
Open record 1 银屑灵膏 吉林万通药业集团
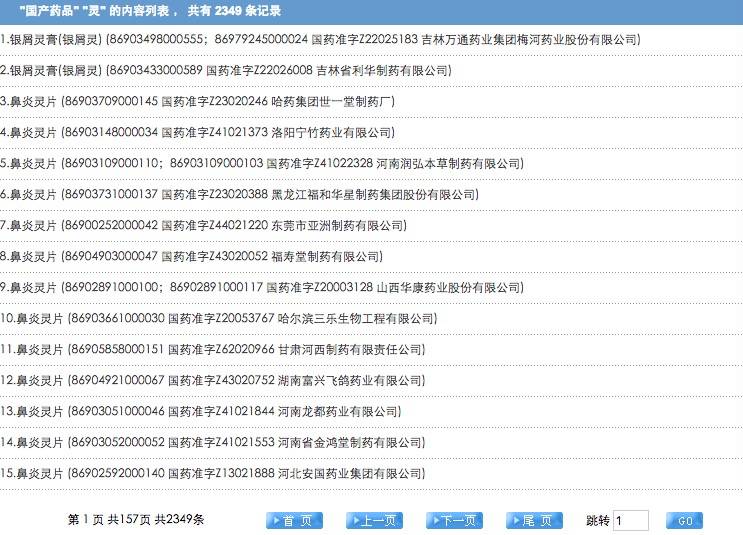tap(320, 39)
